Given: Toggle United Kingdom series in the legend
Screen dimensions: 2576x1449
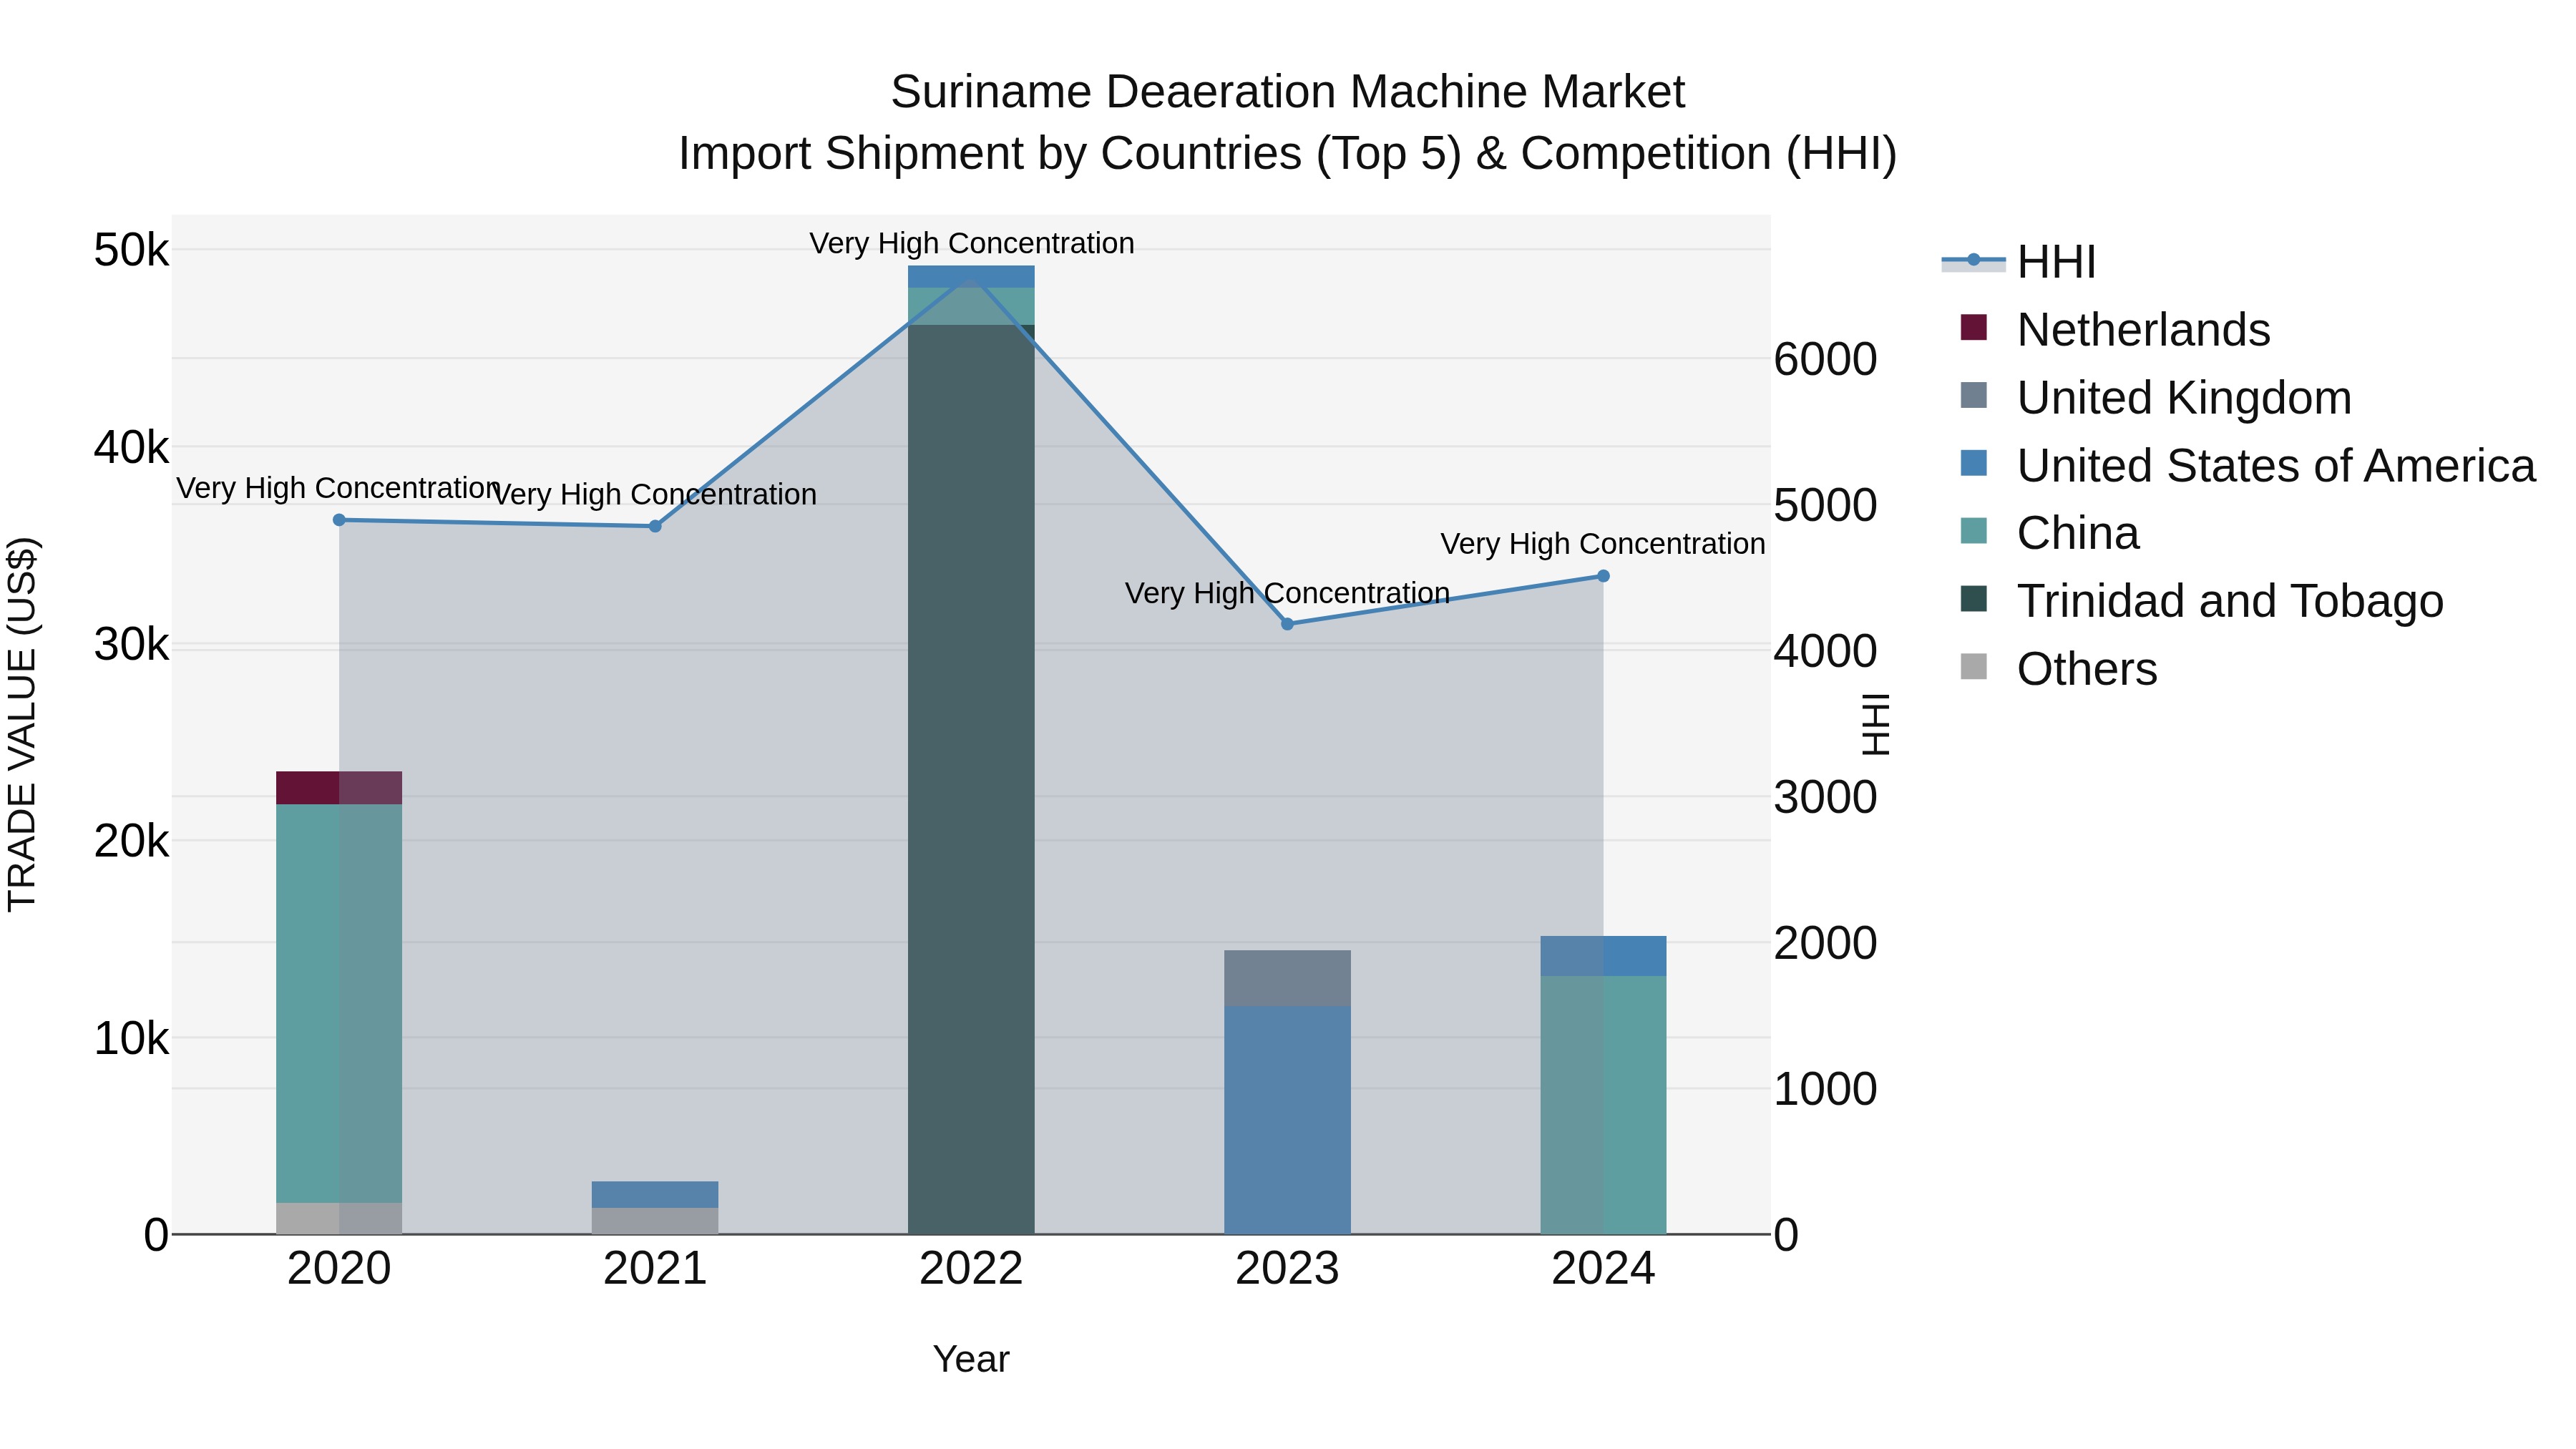Looking at the screenshot, I should click(2156, 397).
